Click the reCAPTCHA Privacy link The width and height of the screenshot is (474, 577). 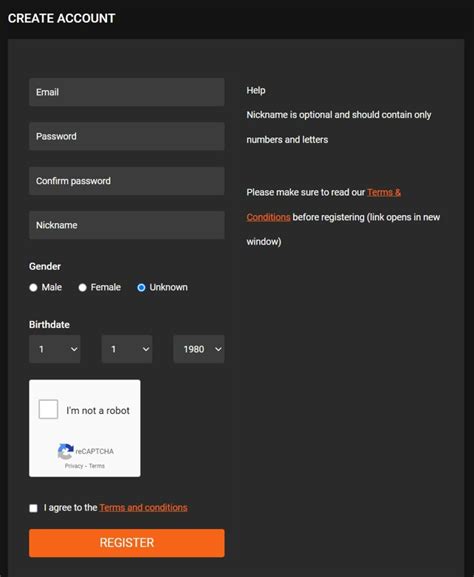[74, 466]
